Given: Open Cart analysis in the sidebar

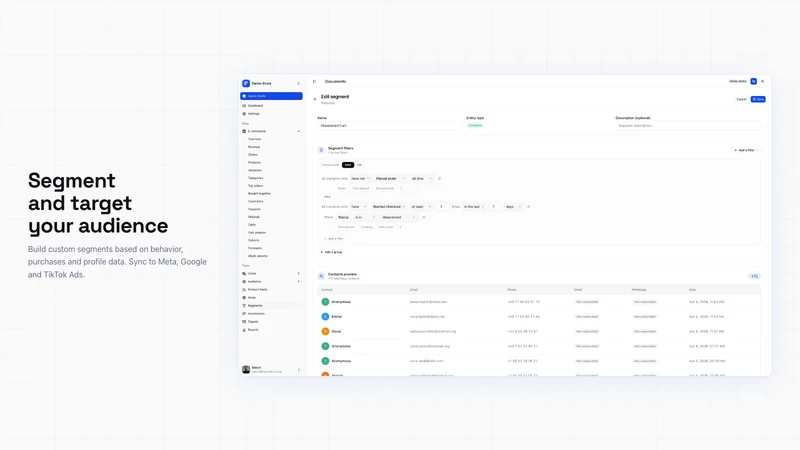Looking at the screenshot, I should [257, 233].
